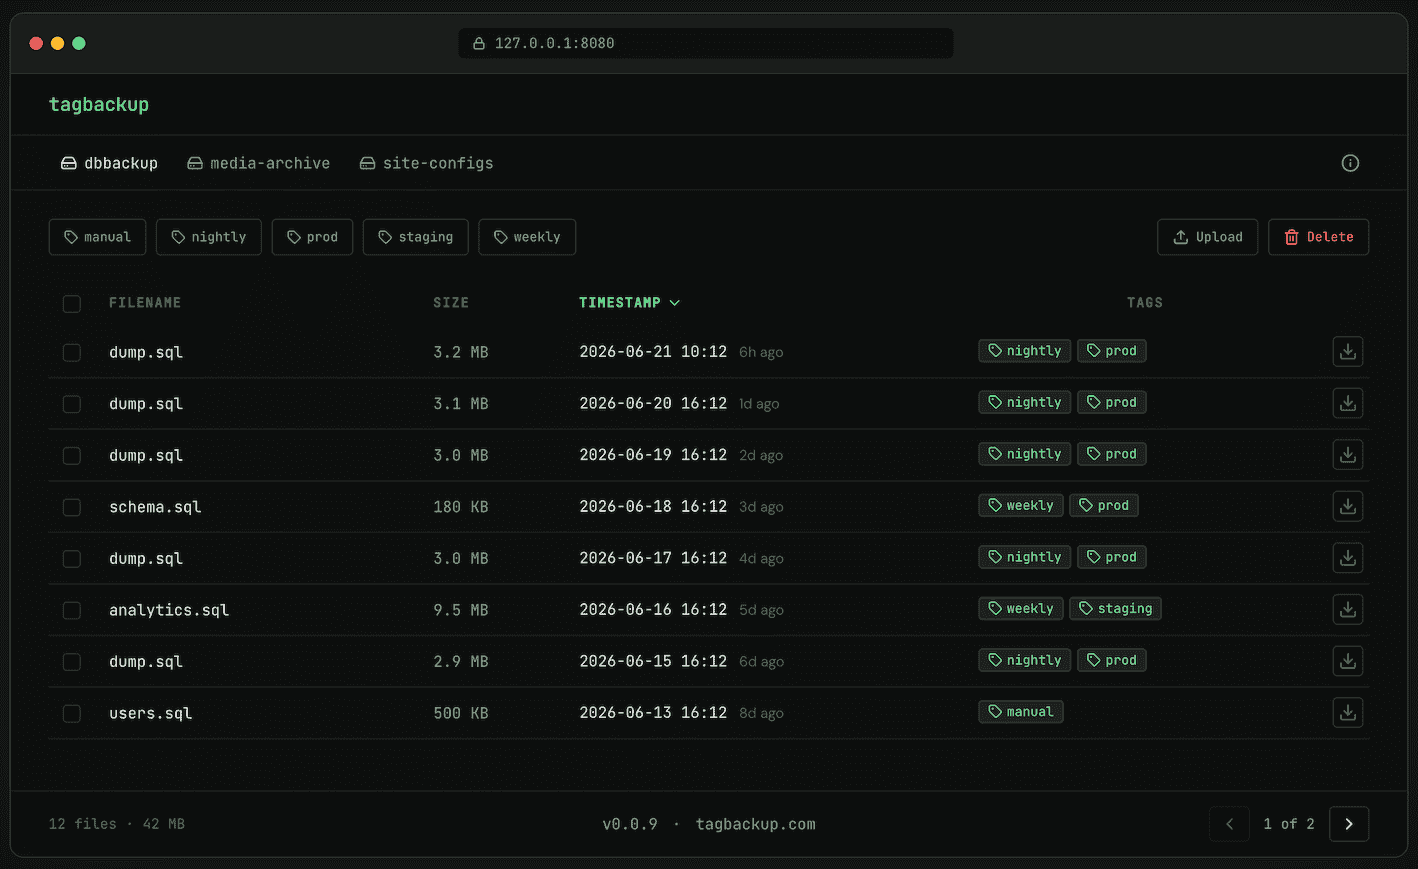The image size is (1418, 869).
Task: Click the 180 KB size value
Action: [461, 507]
